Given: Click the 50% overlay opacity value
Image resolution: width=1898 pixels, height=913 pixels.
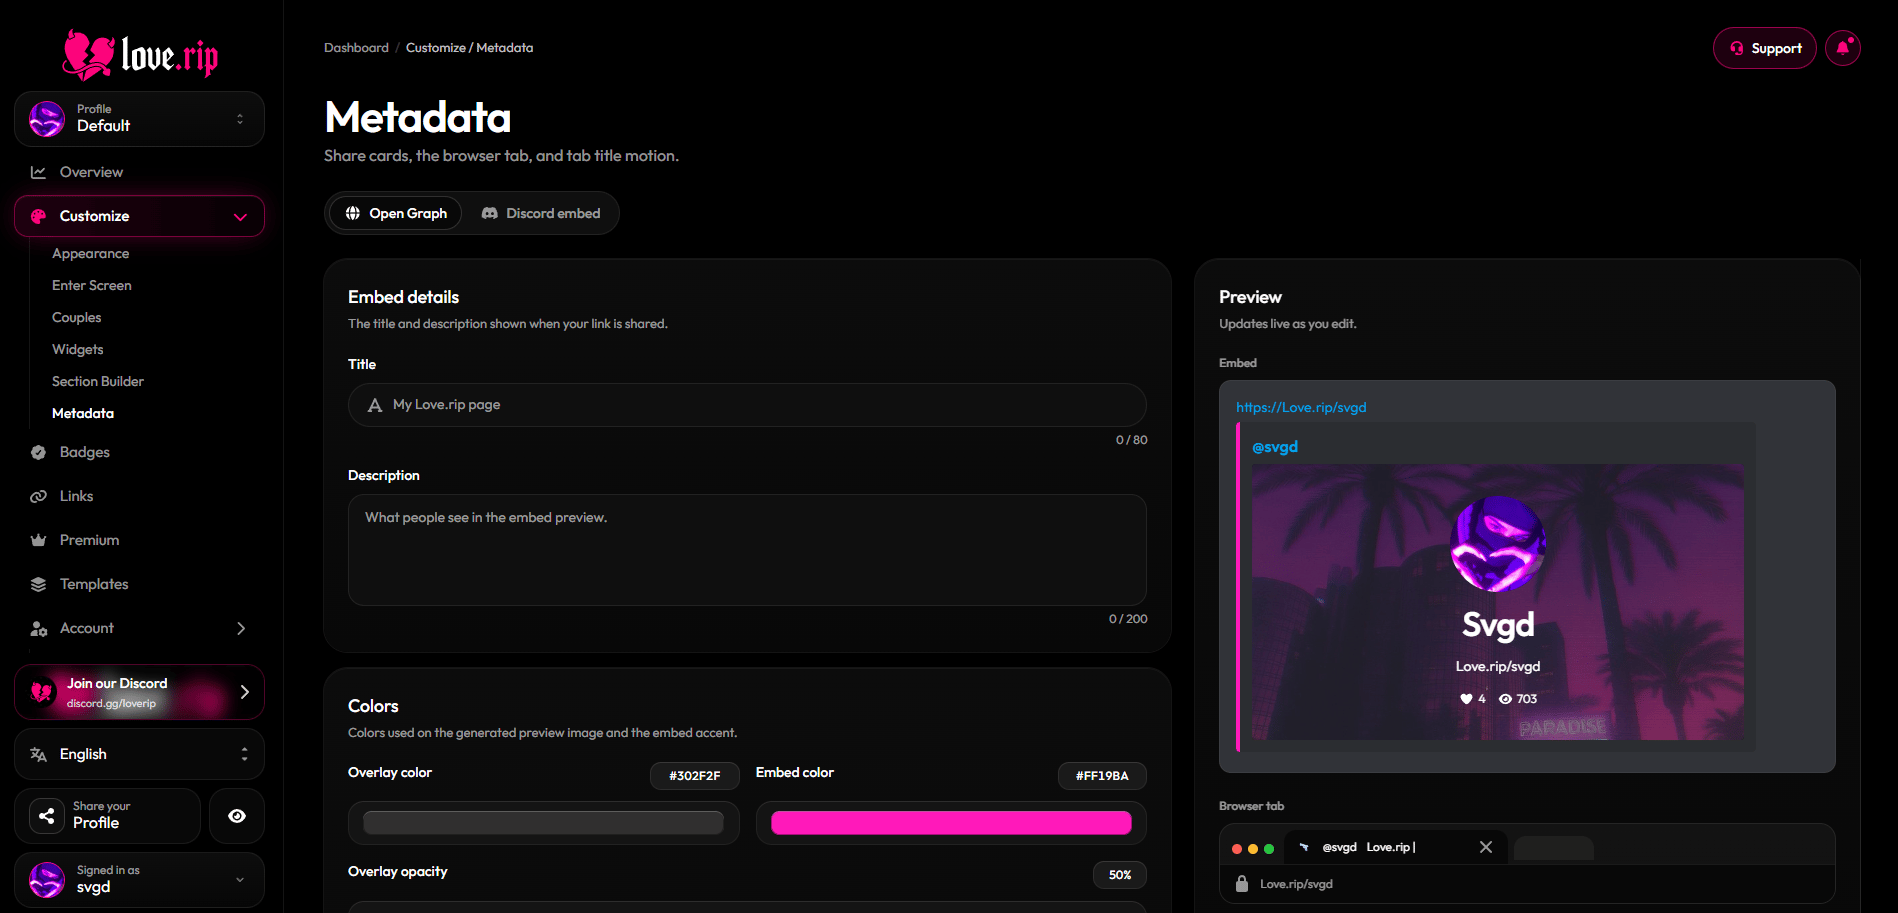Looking at the screenshot, I should pyautogui.click(x=1120, y=875).
